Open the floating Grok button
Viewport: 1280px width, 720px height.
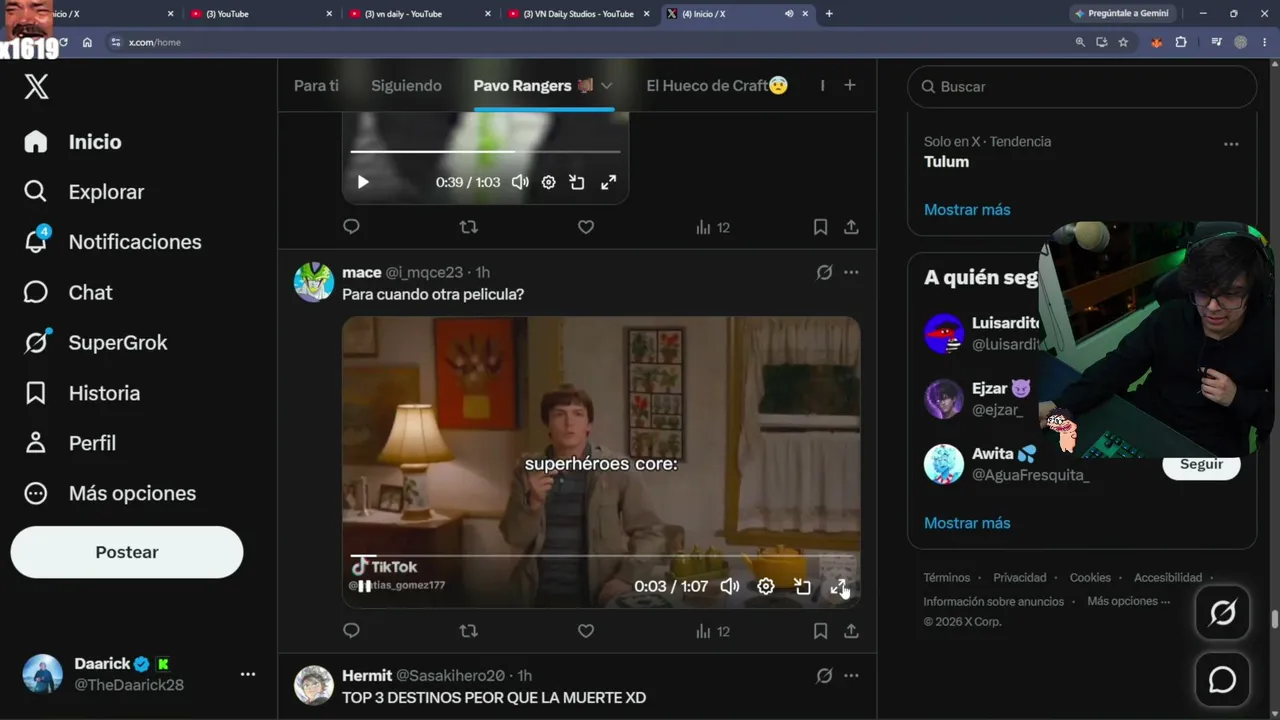[x=1223, y=612]
